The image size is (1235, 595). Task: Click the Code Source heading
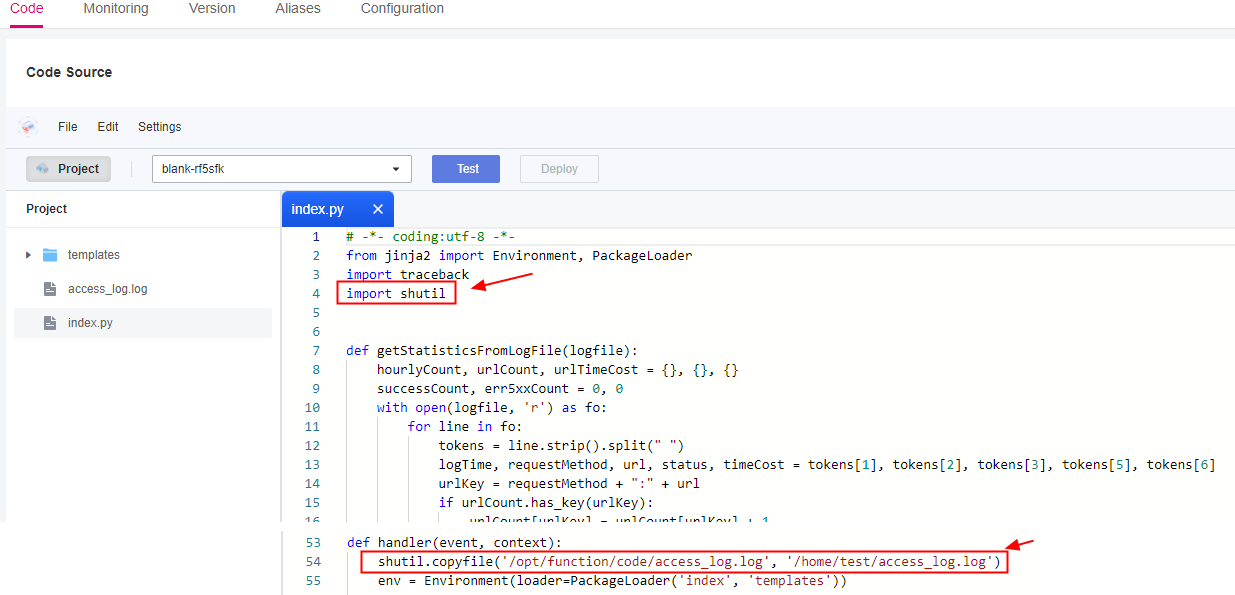pos(69,72)
